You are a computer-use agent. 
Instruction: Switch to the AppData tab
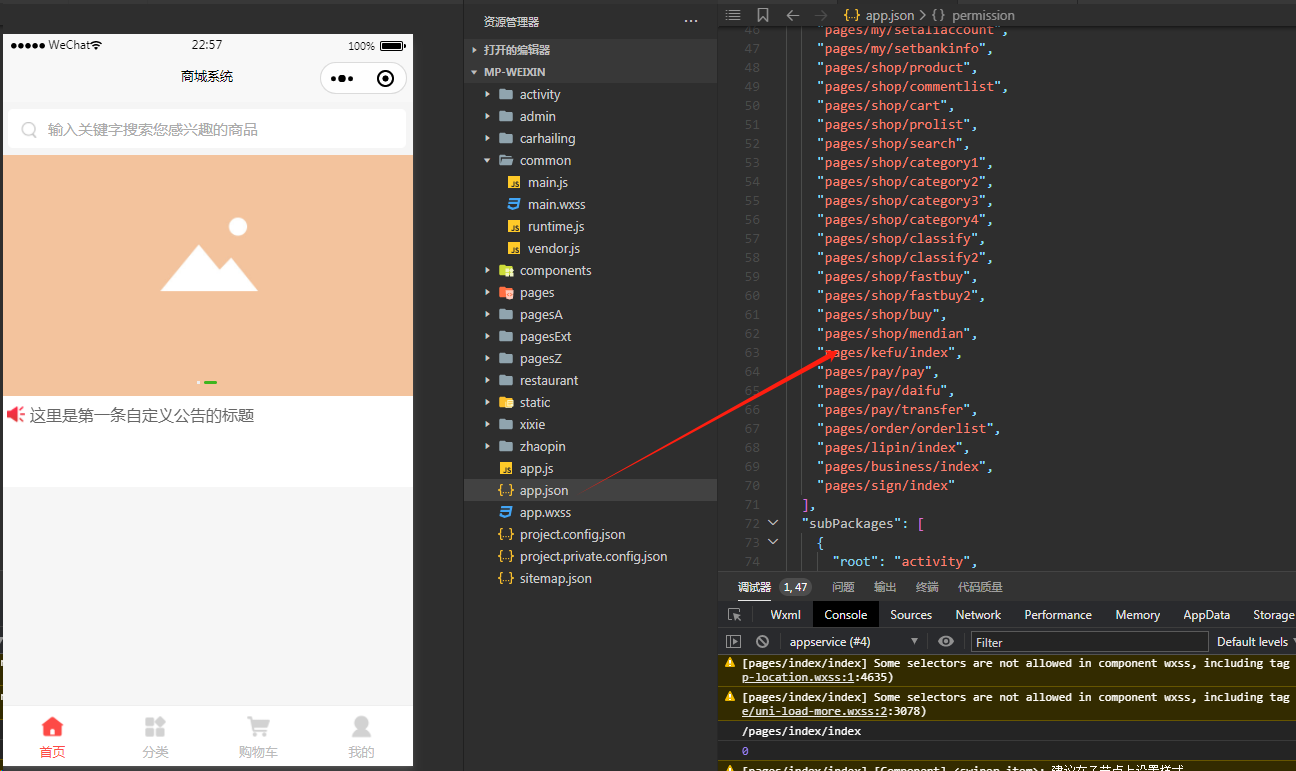[x=1207, y=615]
